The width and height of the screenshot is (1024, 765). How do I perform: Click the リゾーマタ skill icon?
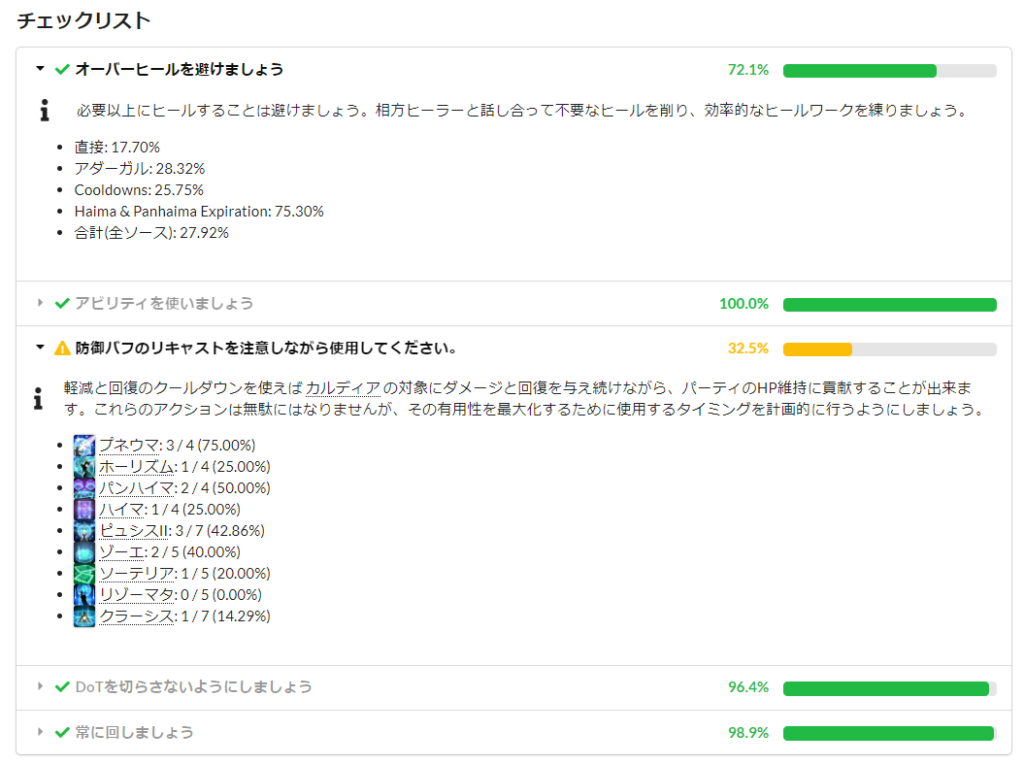84,594
